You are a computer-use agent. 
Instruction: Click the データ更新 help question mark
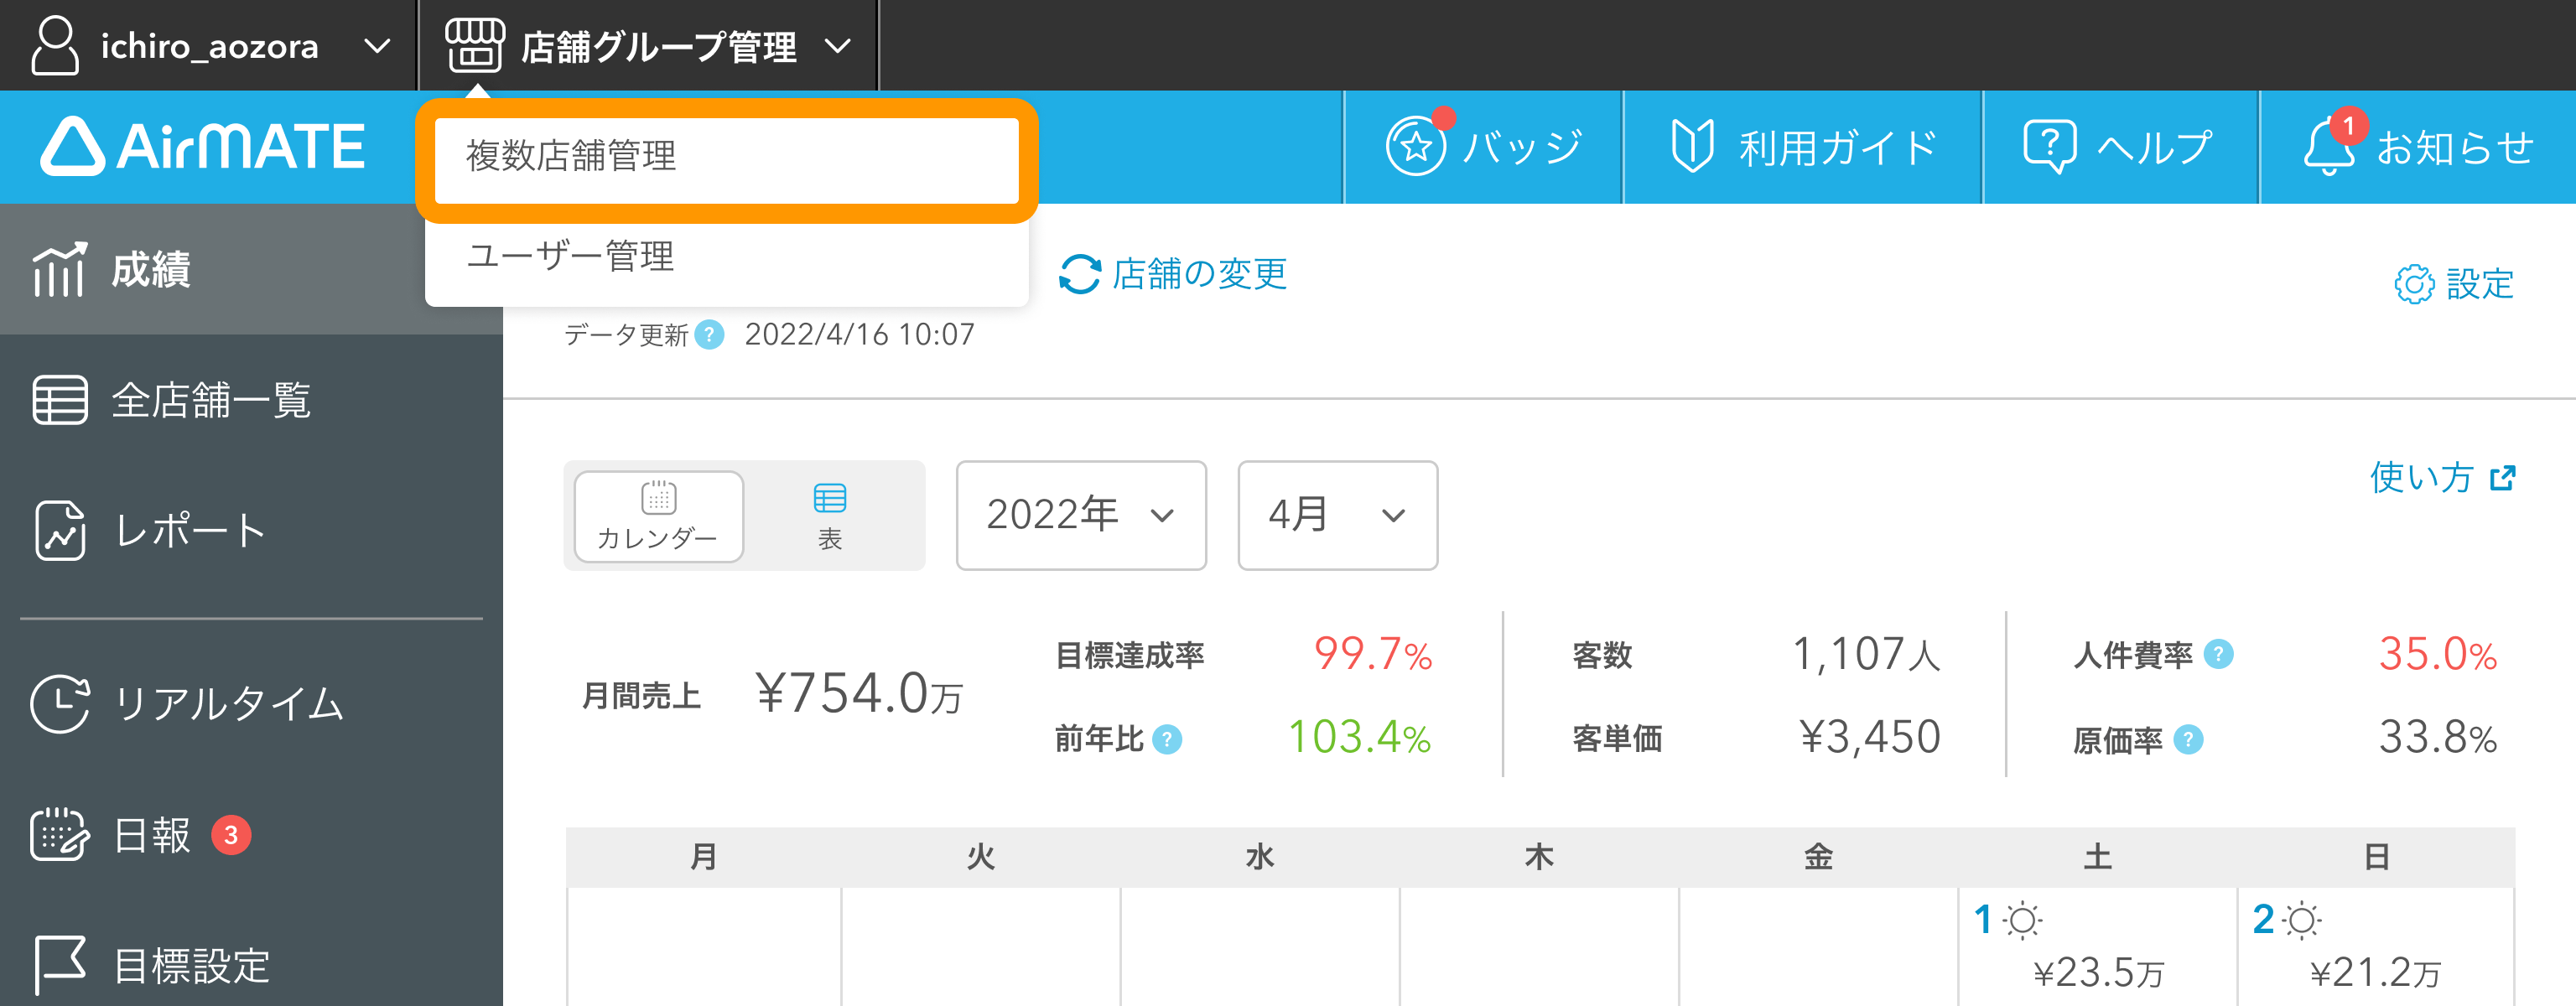709,334
